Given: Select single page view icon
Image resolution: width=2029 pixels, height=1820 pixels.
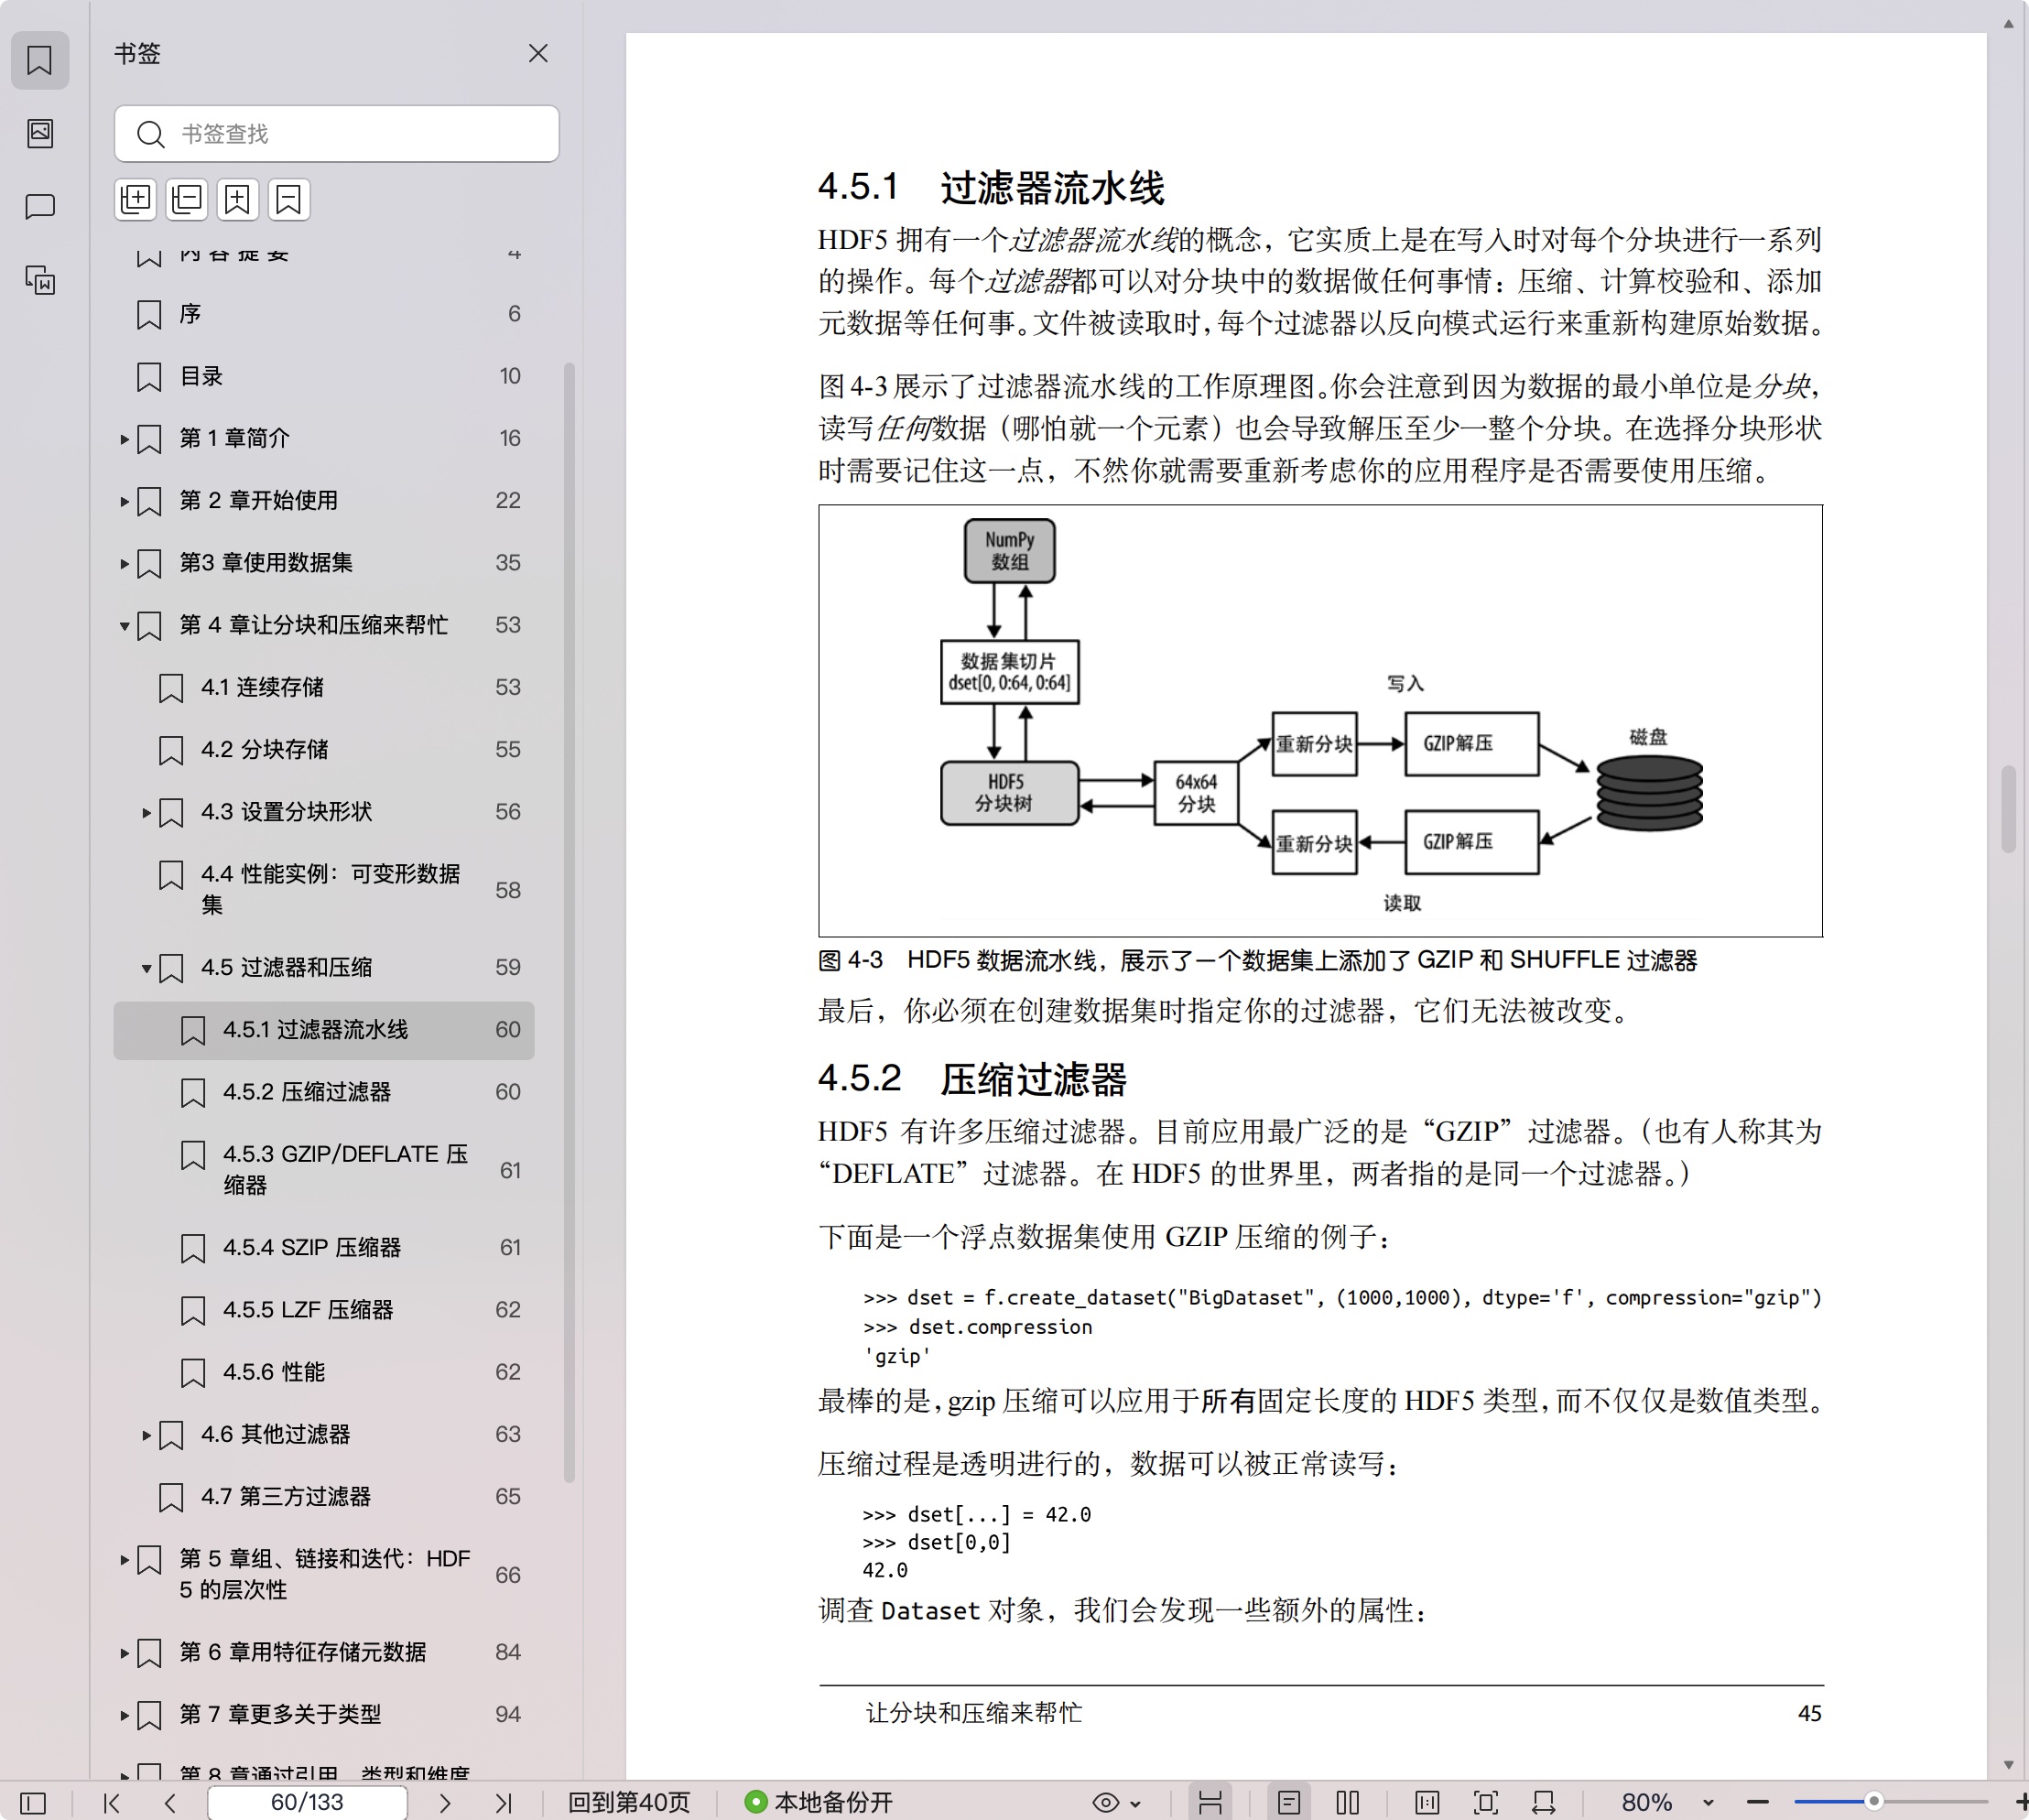Looking at the screenshot, I should [1289, 1802].
